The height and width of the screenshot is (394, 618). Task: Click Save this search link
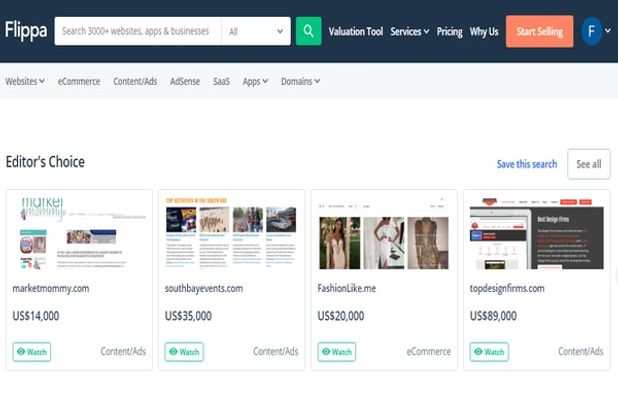tap(527, 164)
